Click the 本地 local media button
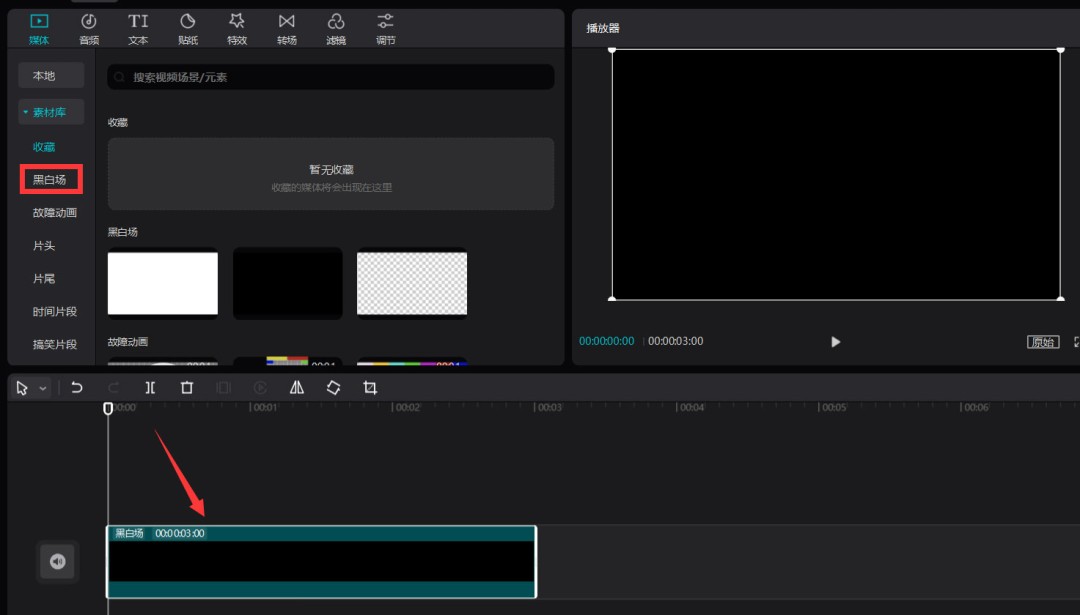The width and height of the screenshot is (1080, 615). [x=44, y=76]
